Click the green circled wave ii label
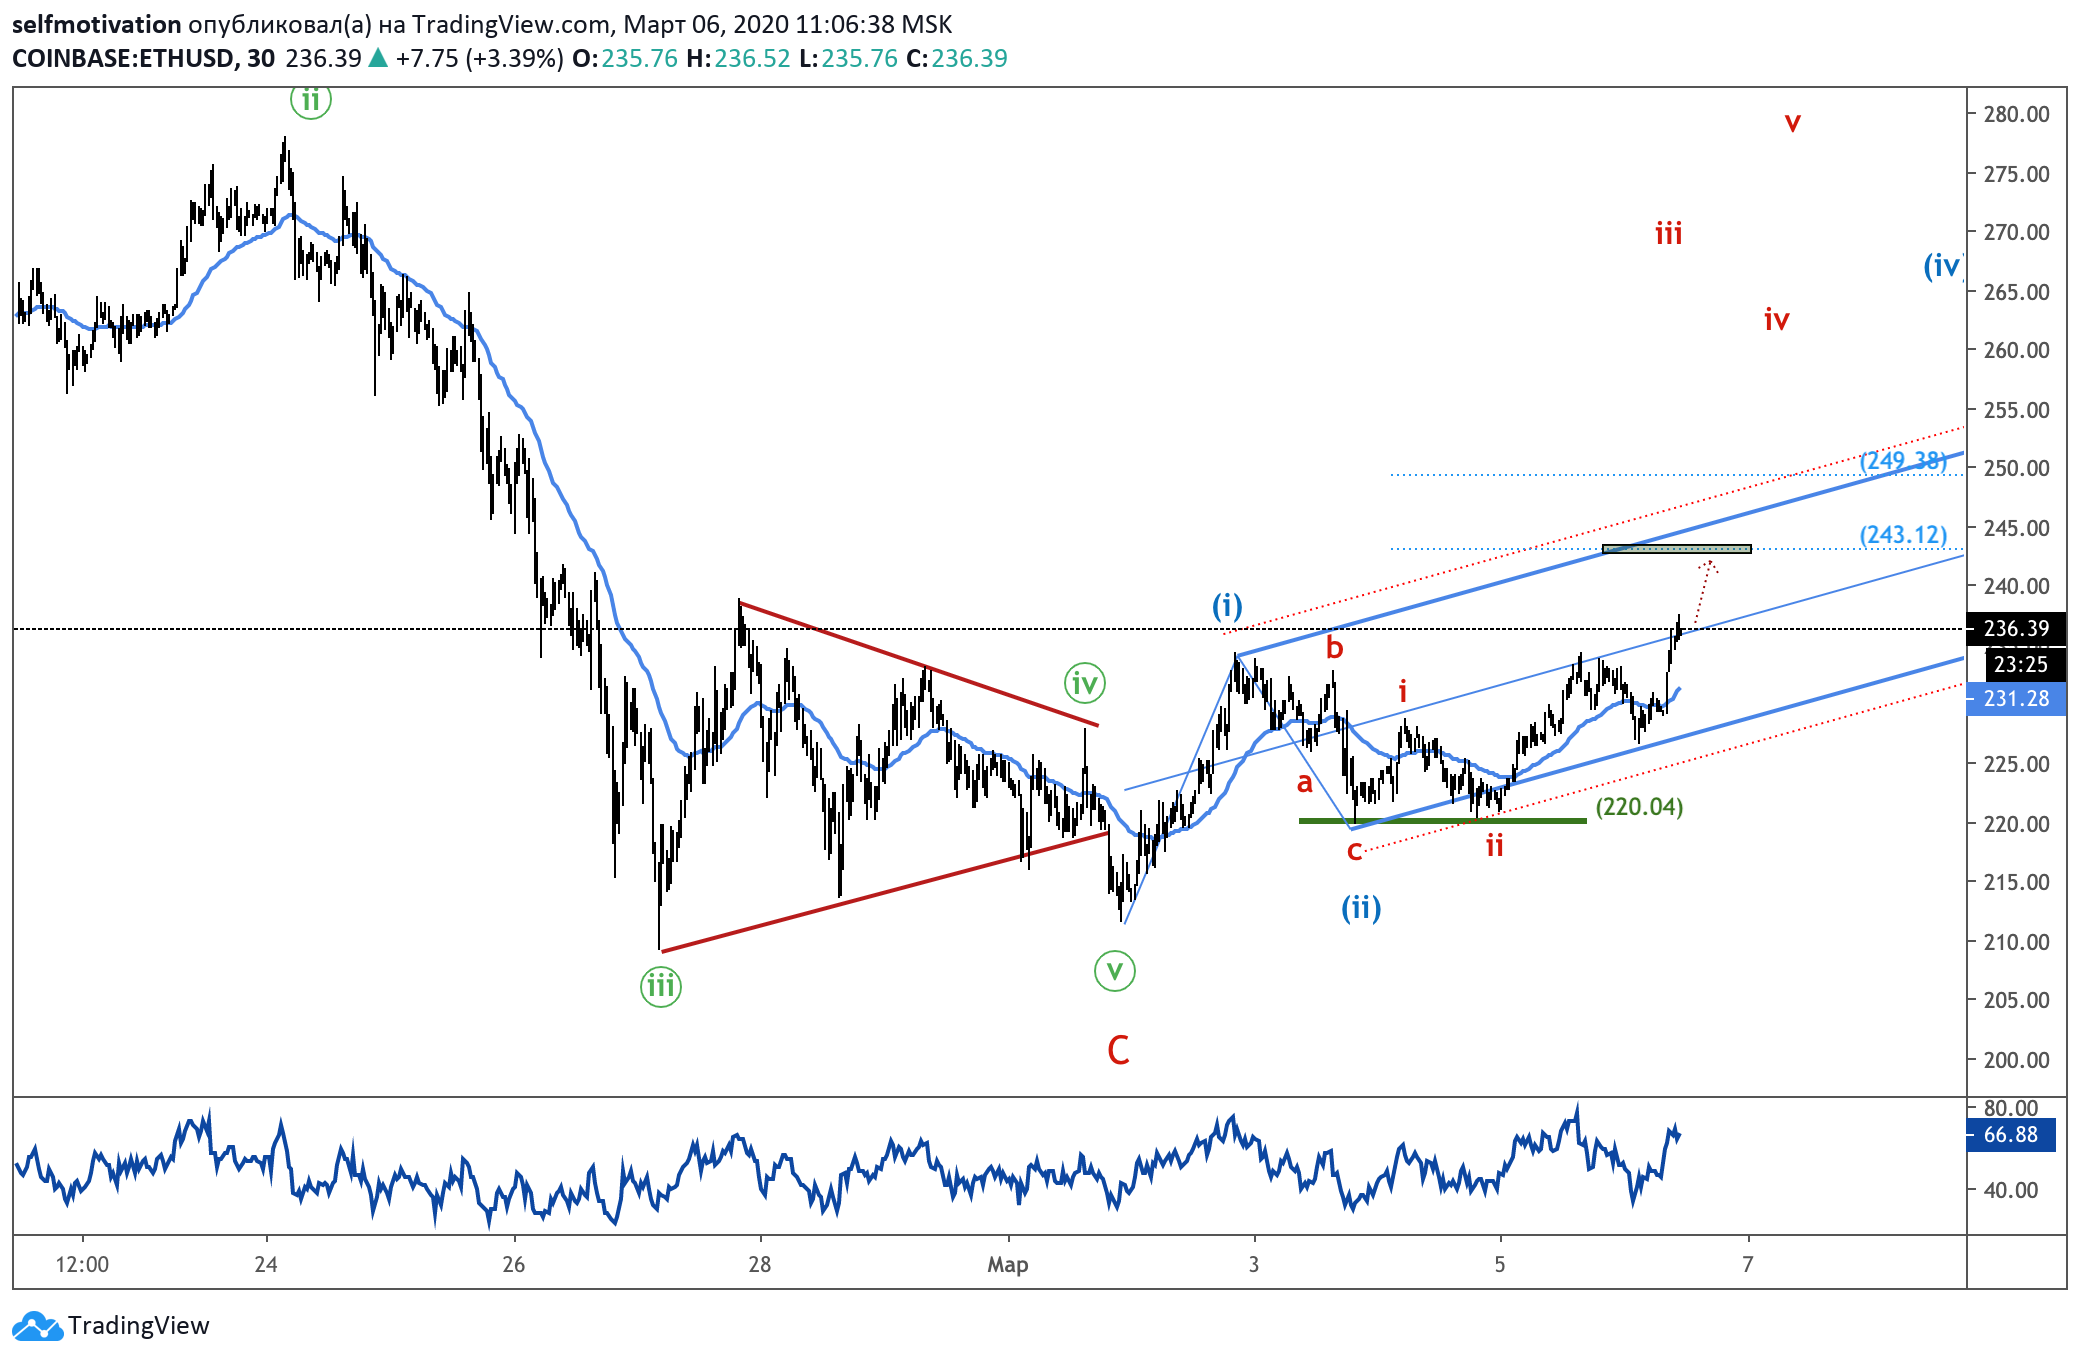The width and height of the screenshot is (2080, 1362). point(311,101)
